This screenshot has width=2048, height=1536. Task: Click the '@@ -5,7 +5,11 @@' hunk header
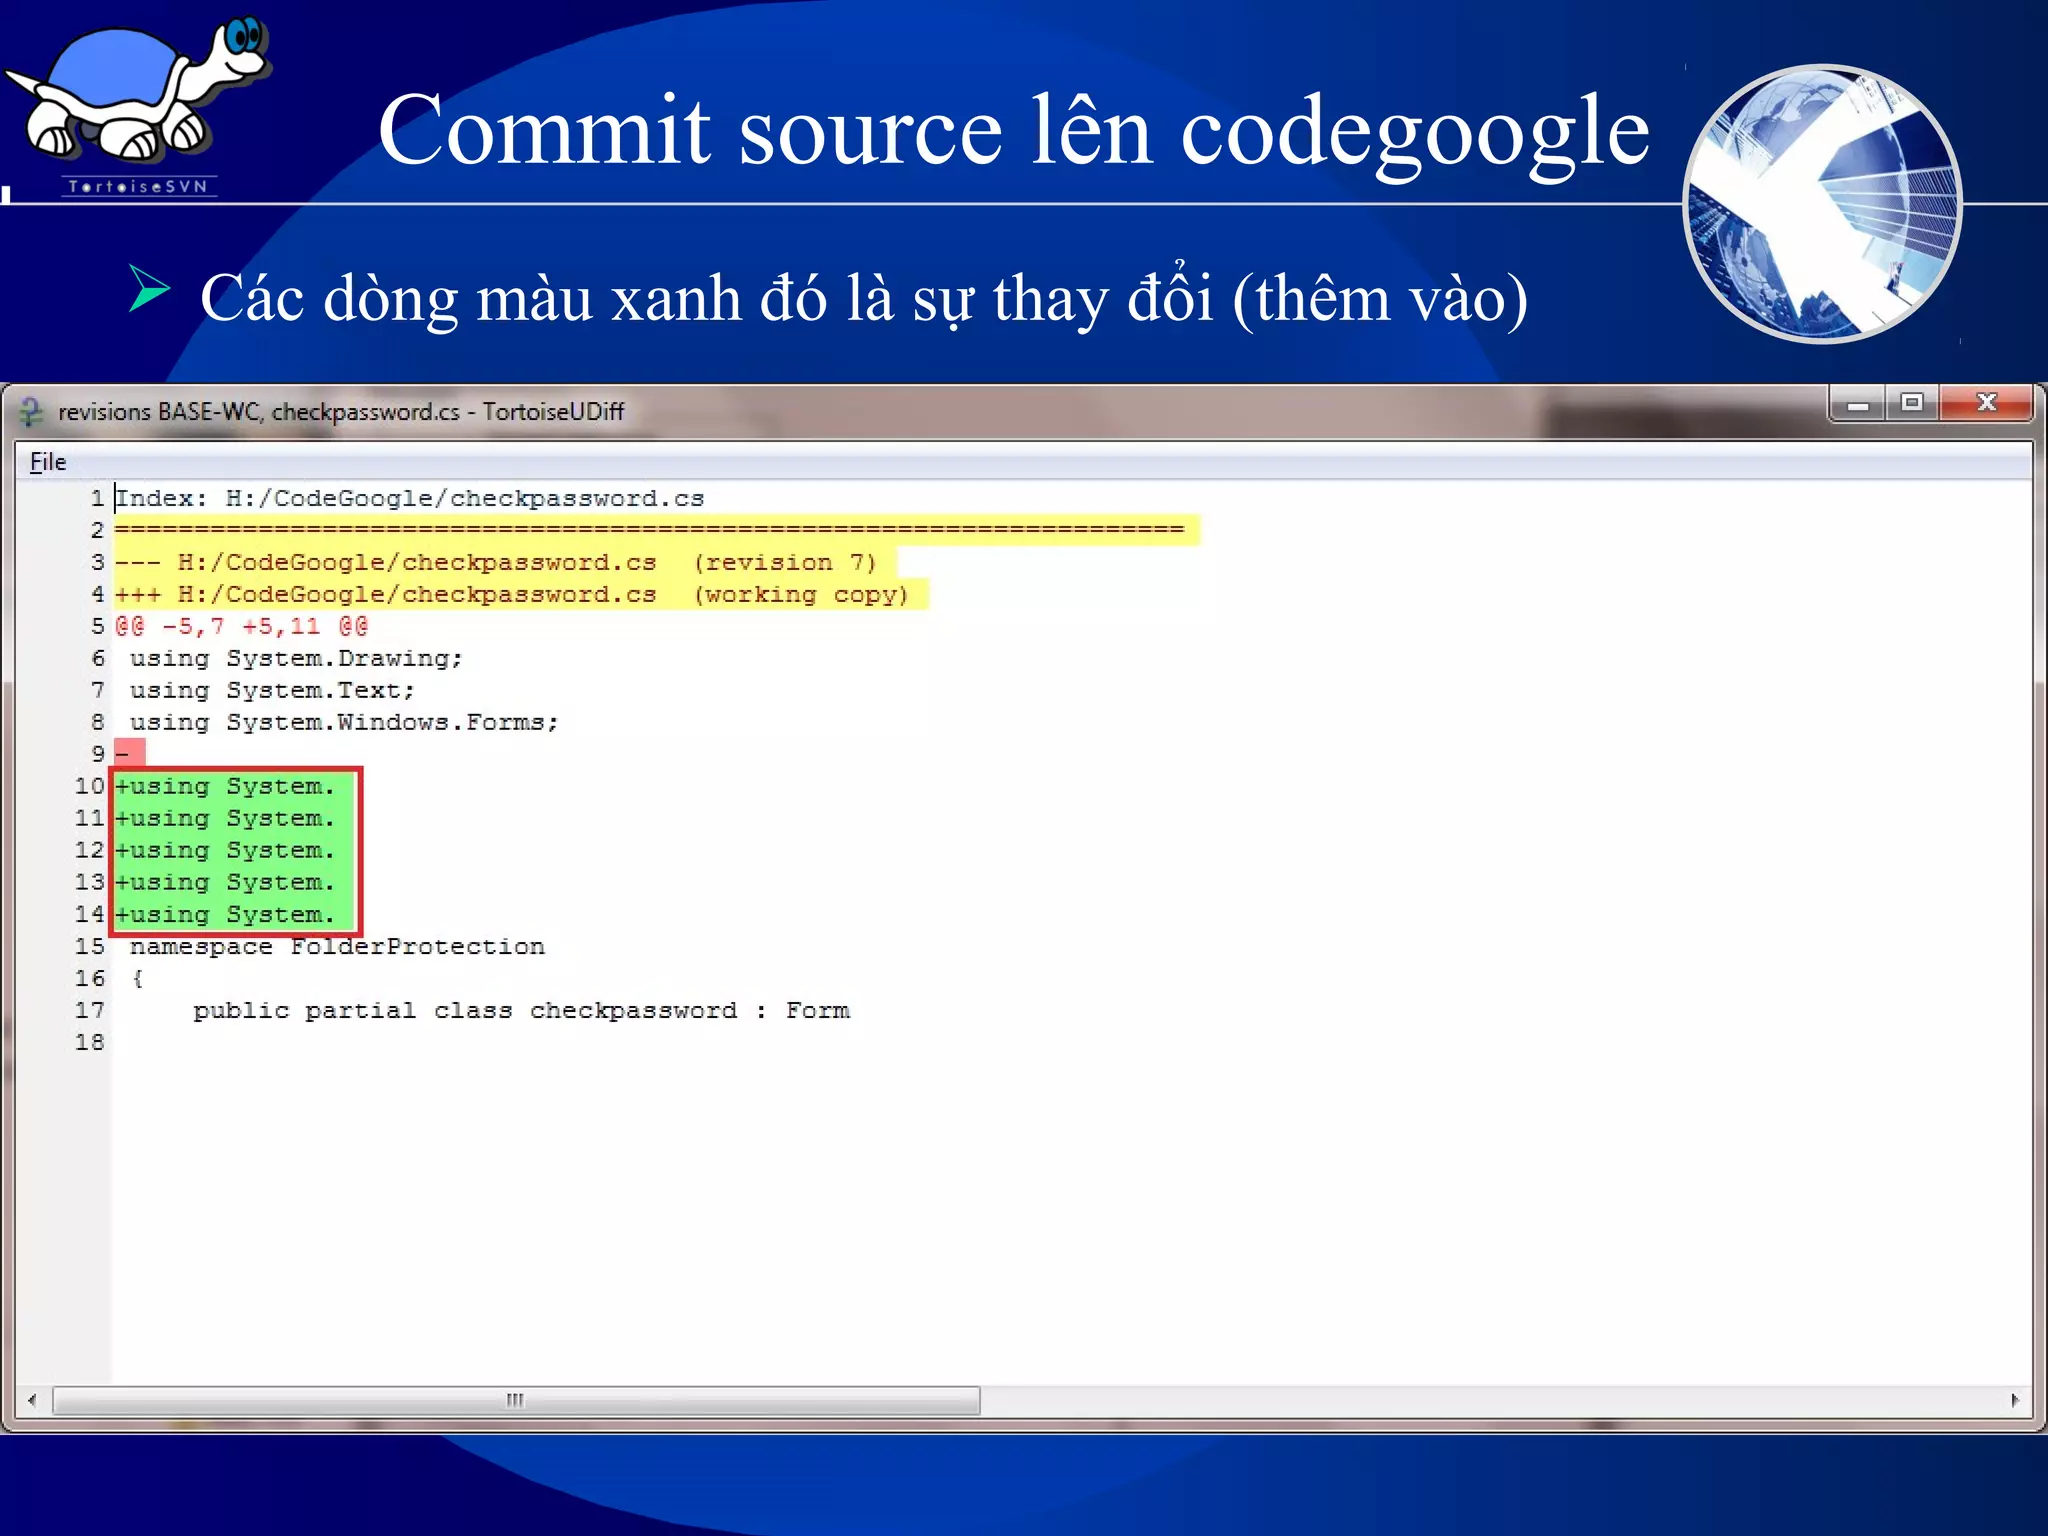coord(241,626)
